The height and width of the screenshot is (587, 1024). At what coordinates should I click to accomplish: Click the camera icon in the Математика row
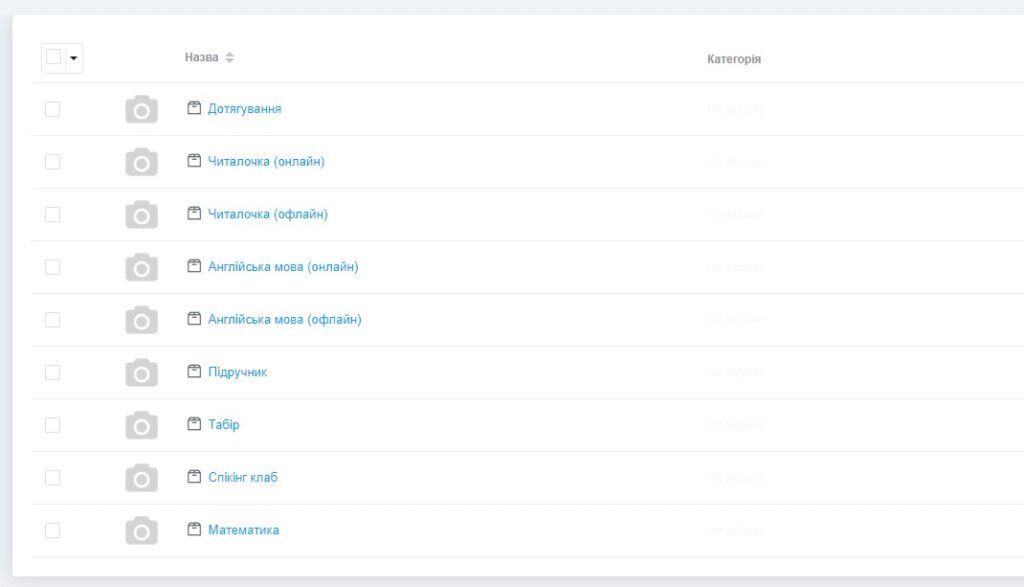(x=141, y=530)
